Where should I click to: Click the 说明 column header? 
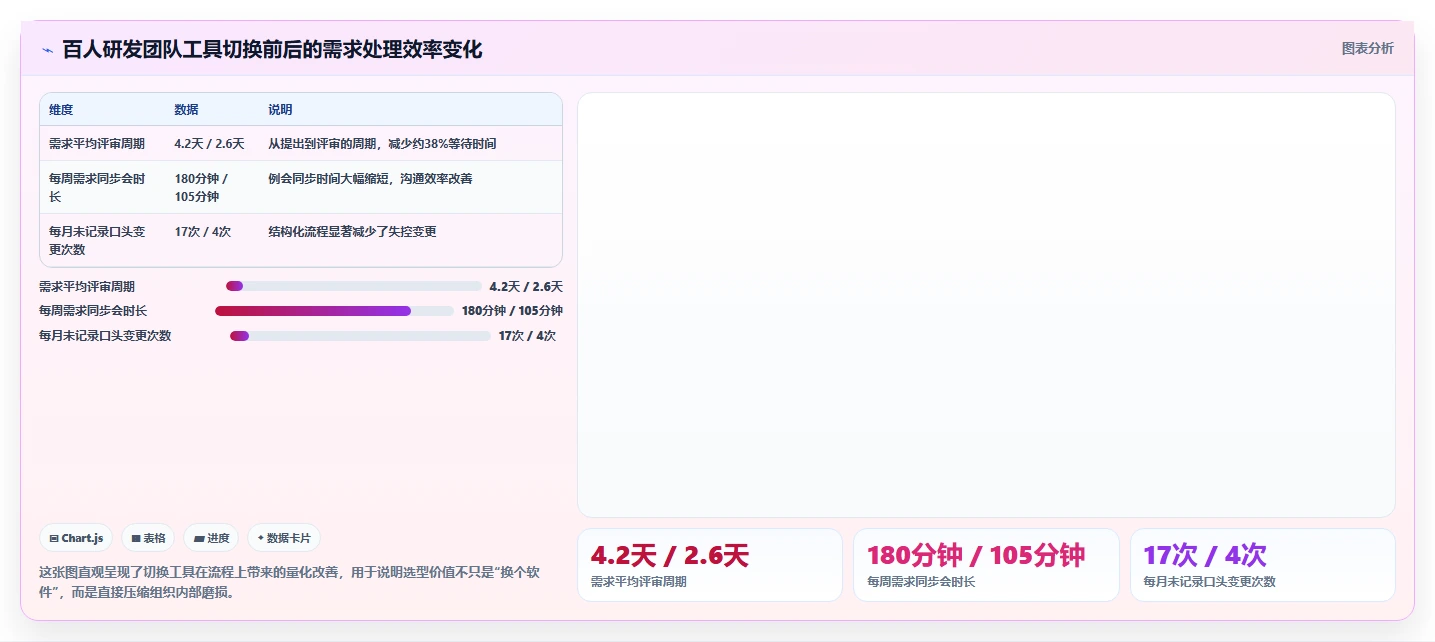pos(280,110)
